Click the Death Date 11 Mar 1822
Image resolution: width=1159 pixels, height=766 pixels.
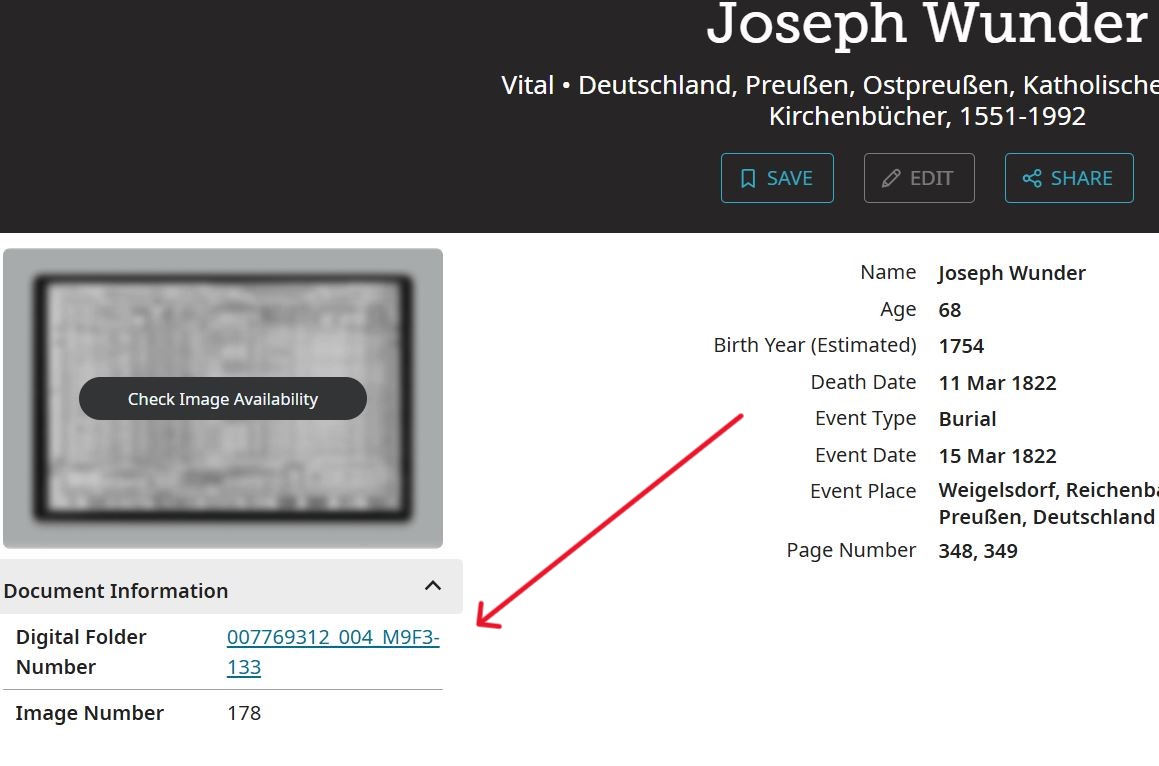point(997,383)
